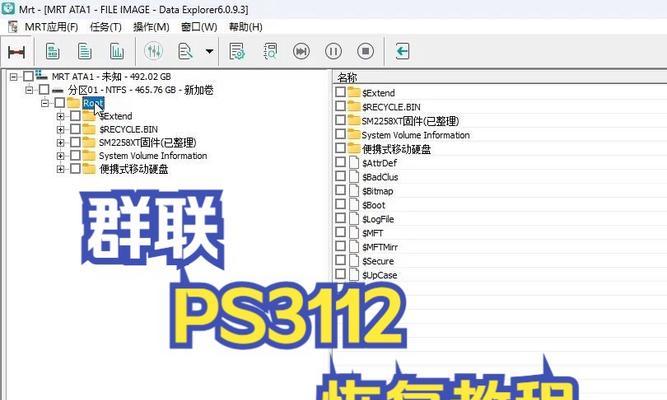
Task: Select MRT ATA1 - 未知 - 492.02 GB node
Action: coord(111,77)
